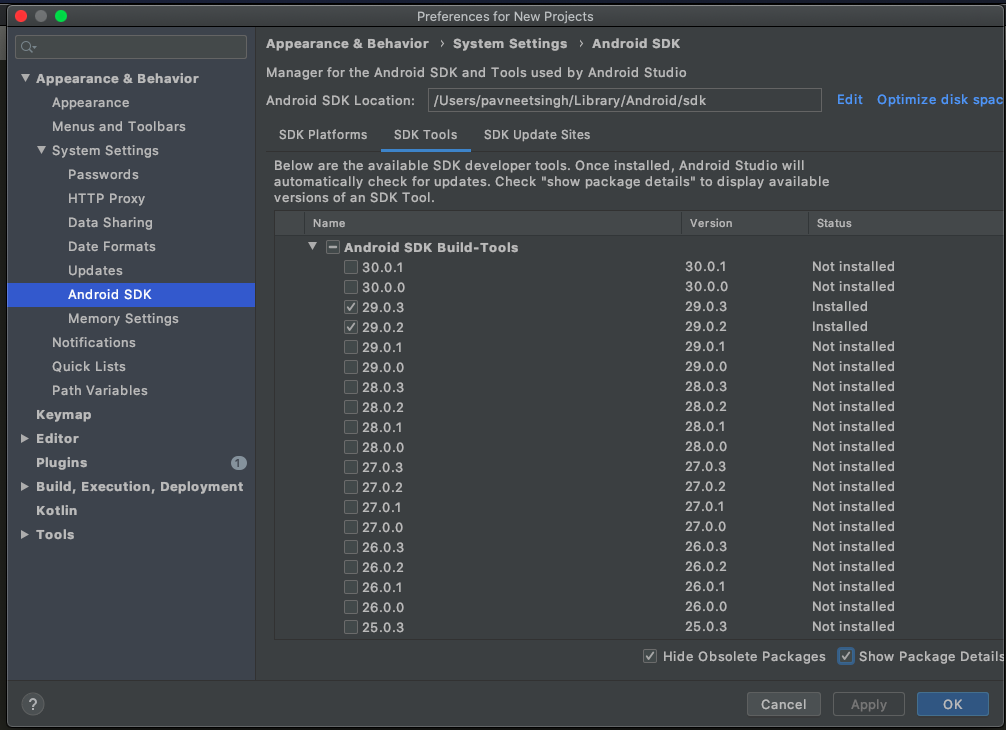Toggle Show Package Details checkbox
Screen dimensions: 1006x730
[846, 656]
